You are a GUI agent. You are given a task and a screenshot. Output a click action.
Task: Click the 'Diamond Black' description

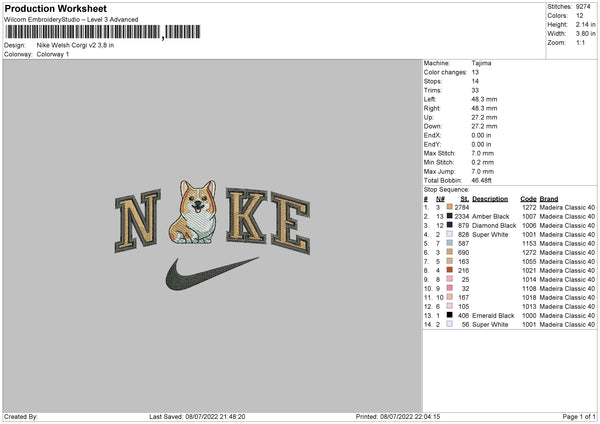494,225
